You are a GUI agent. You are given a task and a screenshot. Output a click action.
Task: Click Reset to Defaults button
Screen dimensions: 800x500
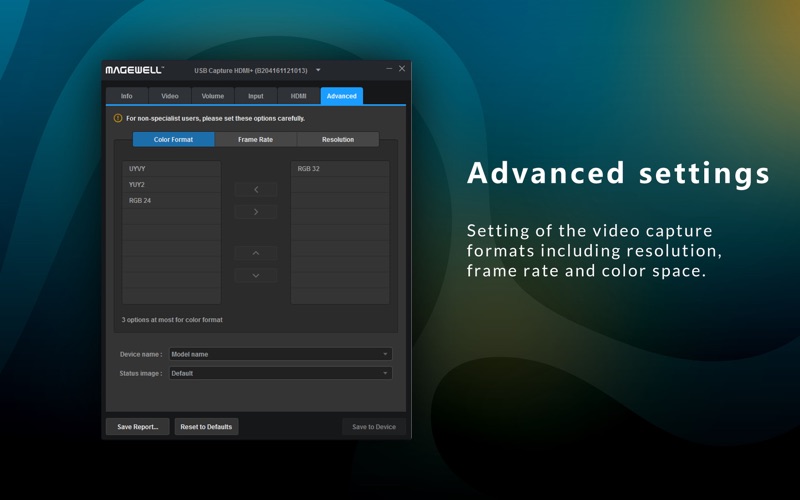(x=206, y=427)
